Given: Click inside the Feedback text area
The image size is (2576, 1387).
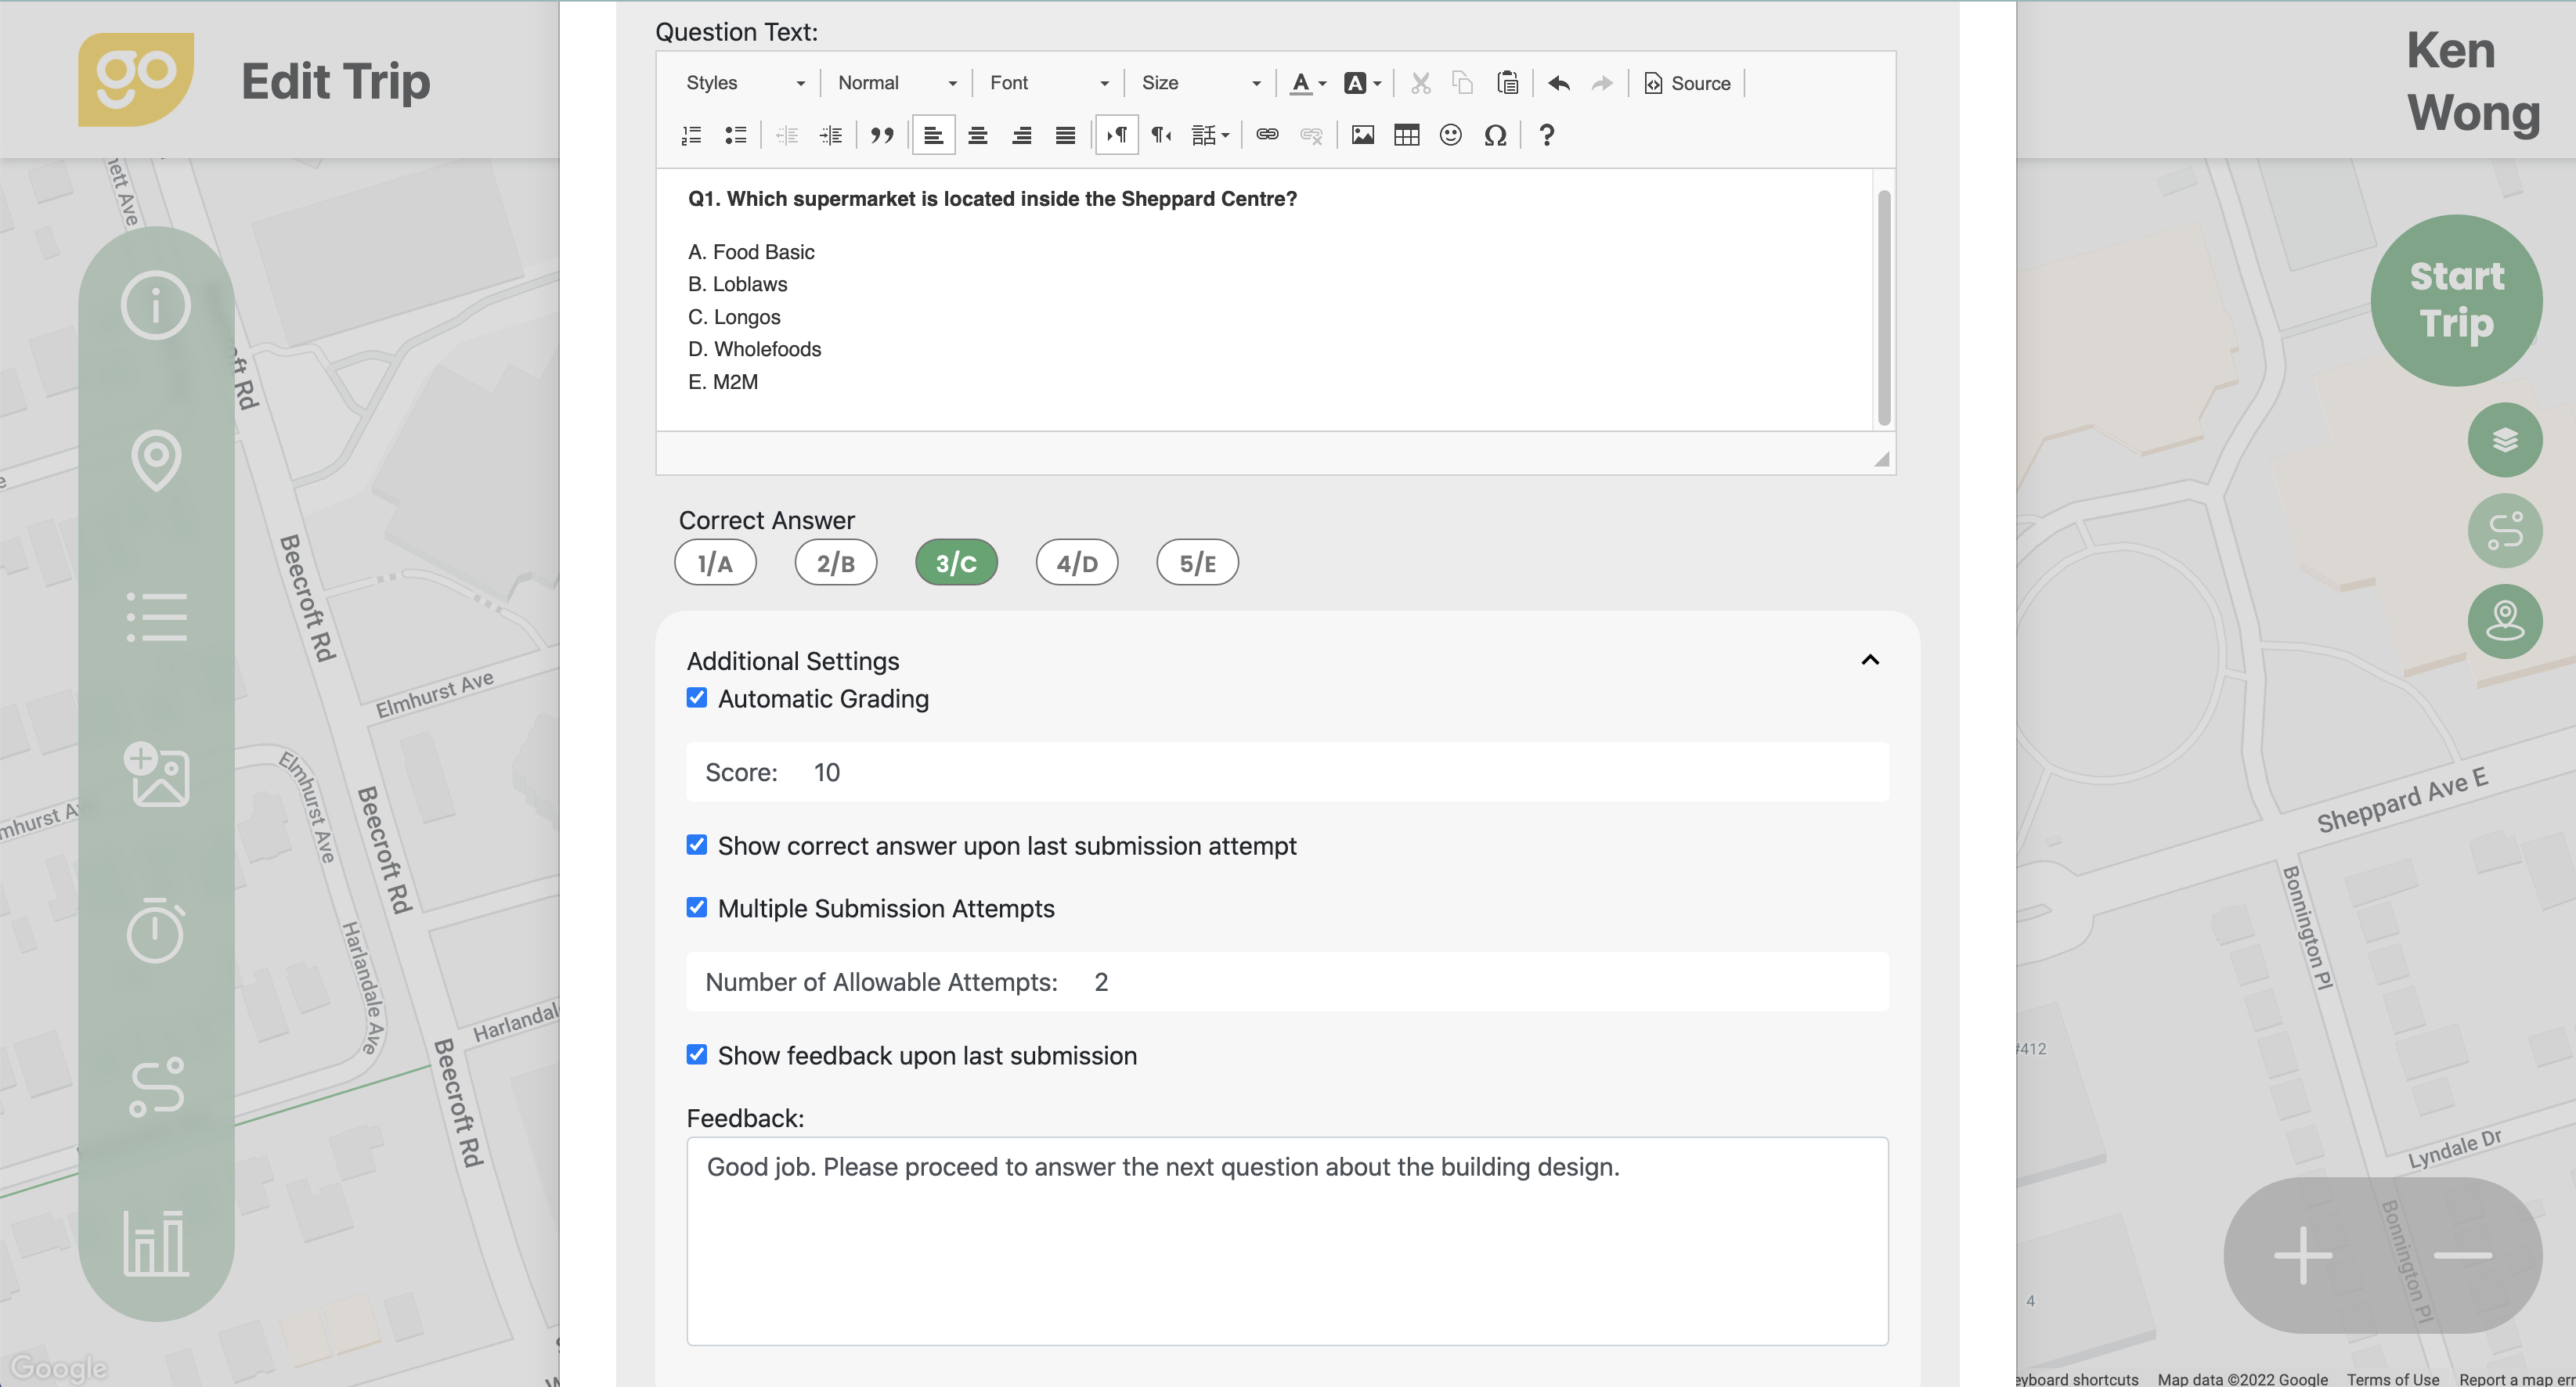Looking at the screenshot, I should (1287, 1241).
